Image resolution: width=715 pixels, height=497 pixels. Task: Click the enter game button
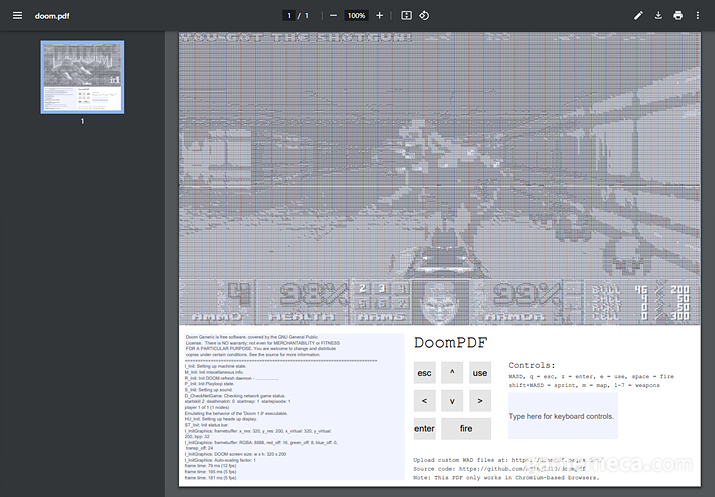tap(425, 429)
